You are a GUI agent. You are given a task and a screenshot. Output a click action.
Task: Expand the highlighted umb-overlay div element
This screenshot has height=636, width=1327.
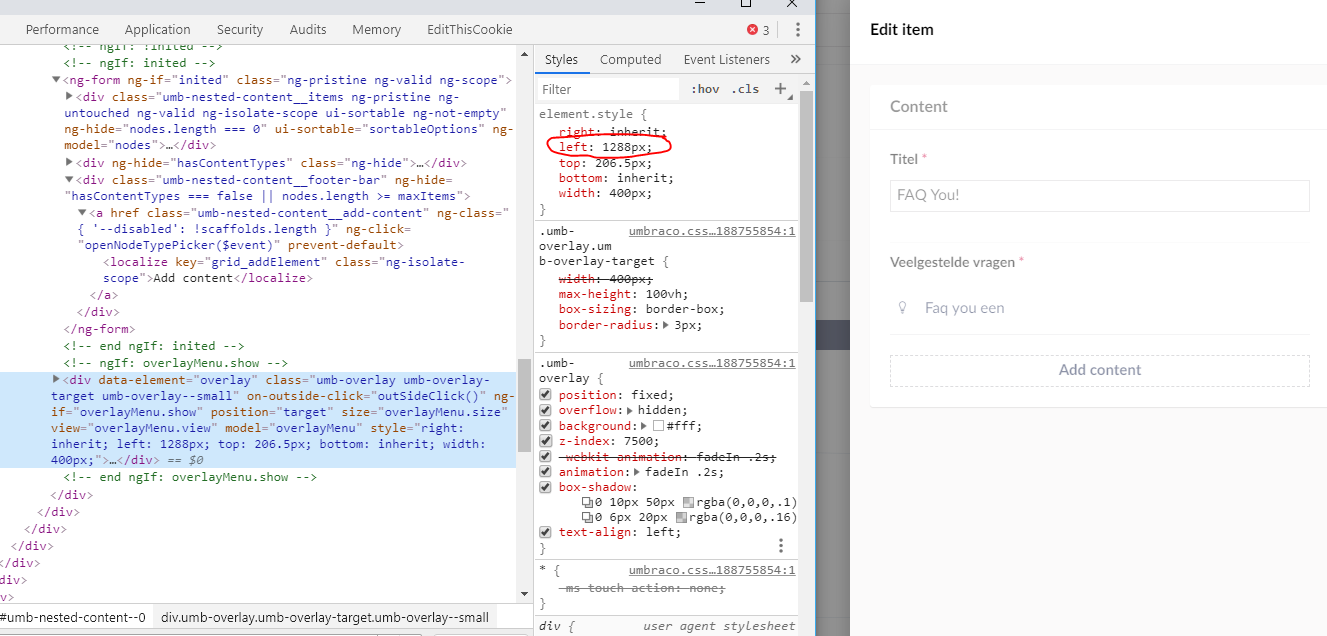click(x=58, y=379)
